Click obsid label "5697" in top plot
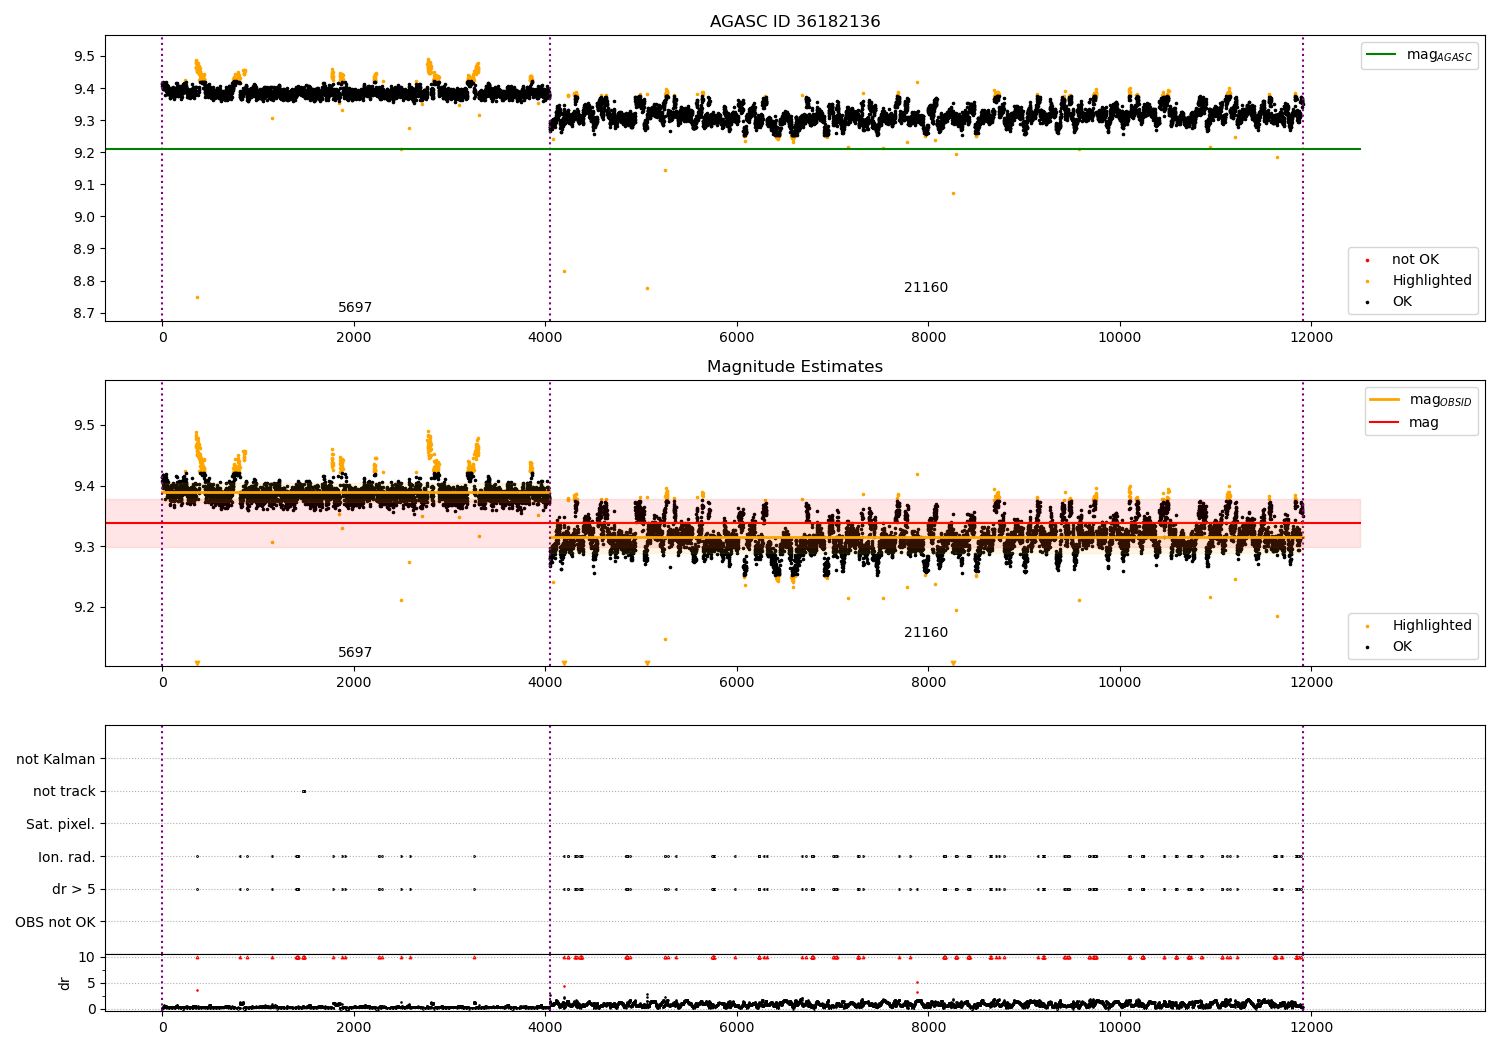This screenshot has height=1050, width=1500. [x=355, y=308]
